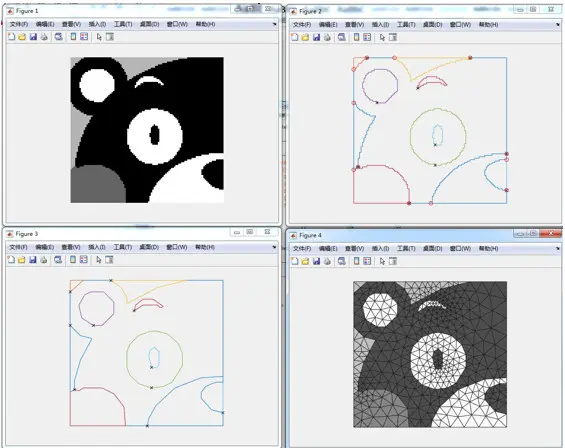565x448 pixels.
Task: Open property inspector icon in Figure 1
Action: [x=110, y=37]
